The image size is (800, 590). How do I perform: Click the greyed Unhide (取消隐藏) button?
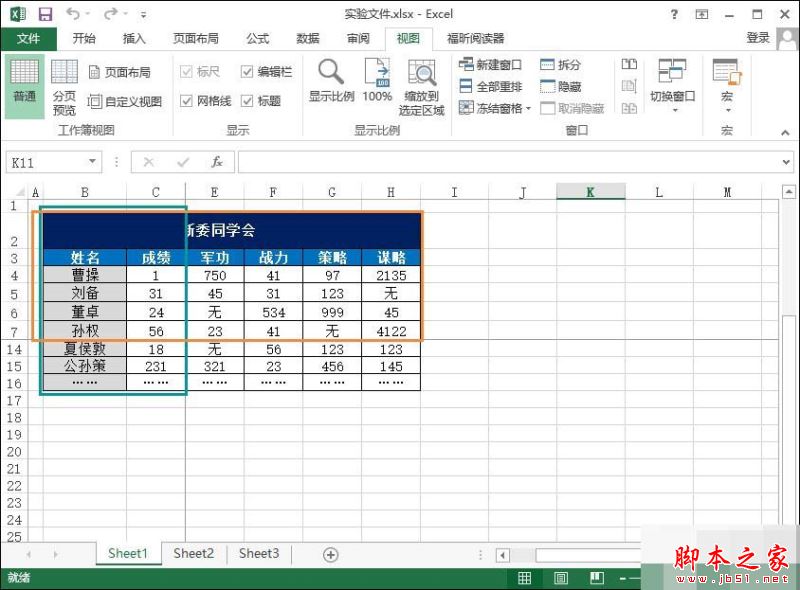coord(572,108)
